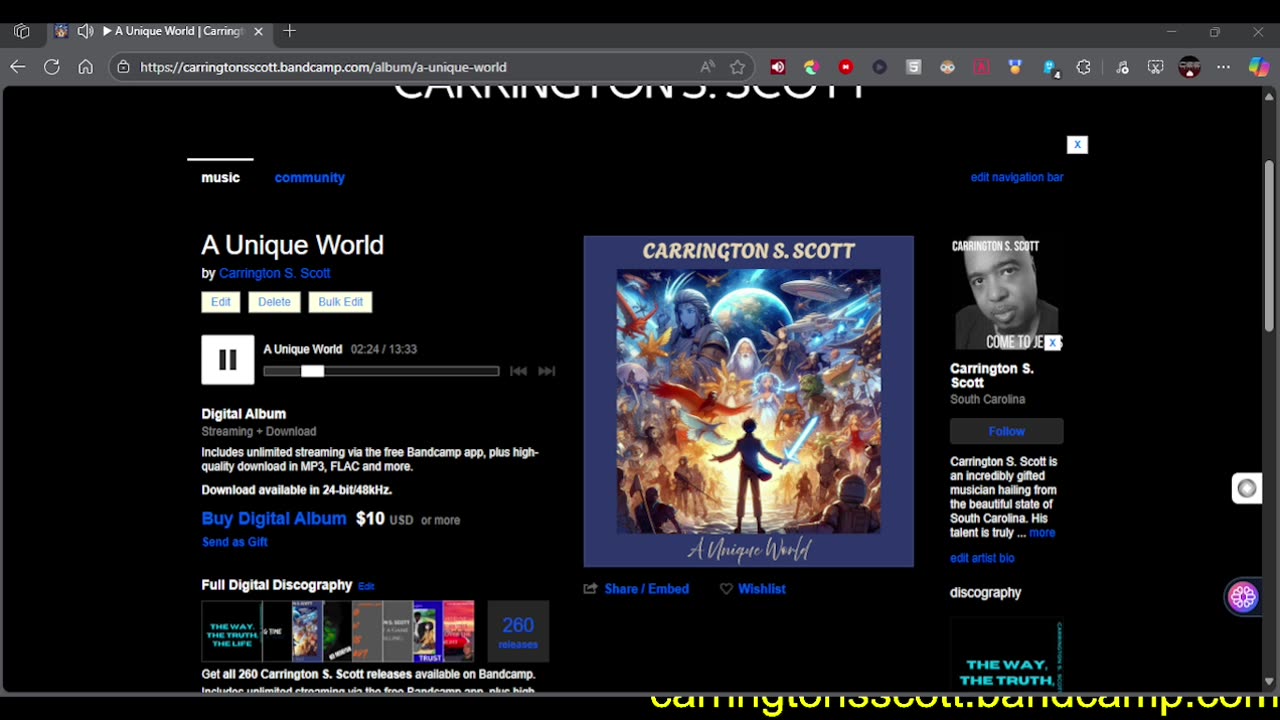Image resolution: width=1280 pixels, height=720 pixels.
Task: Open browser Settings and more menu
Action: click(1223, 67)
